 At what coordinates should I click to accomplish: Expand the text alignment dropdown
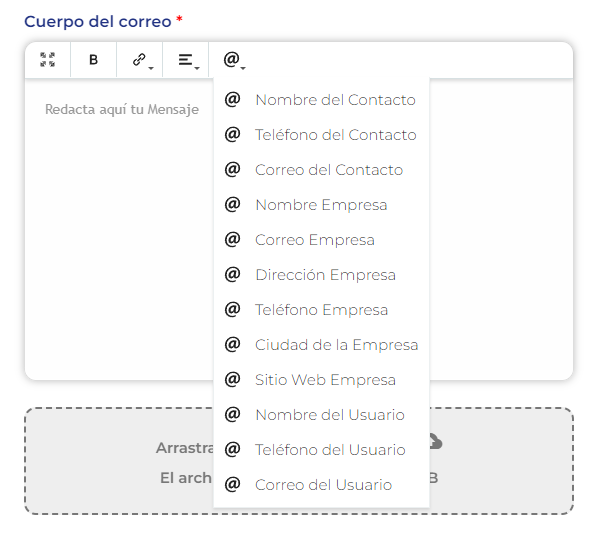click(186, 60)
